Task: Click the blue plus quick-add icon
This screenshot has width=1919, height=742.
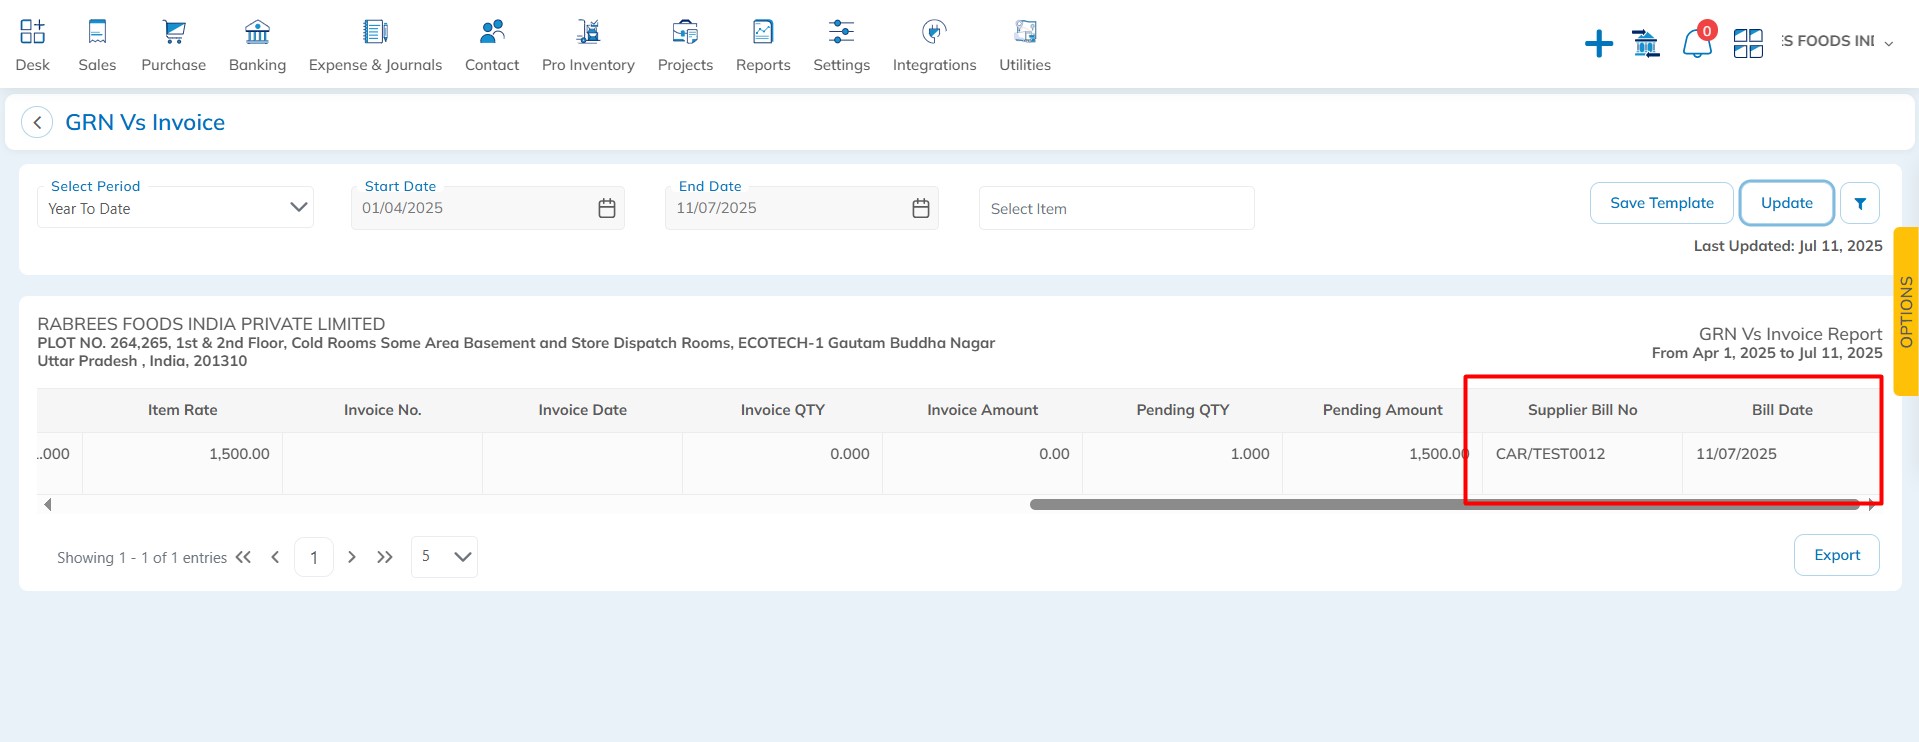Action: (x=1599, y=43)
